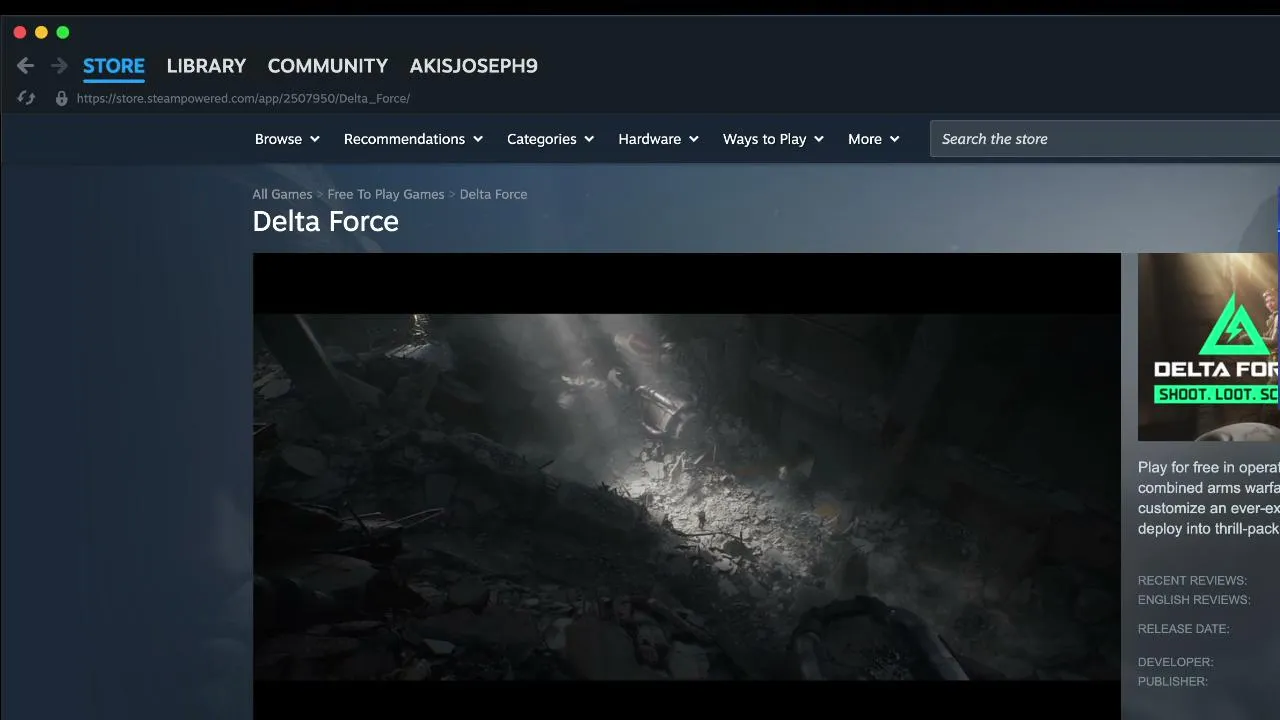Click the Delta Force capsule image
Screen dimensions: 1280x720
coord(1209,347)
